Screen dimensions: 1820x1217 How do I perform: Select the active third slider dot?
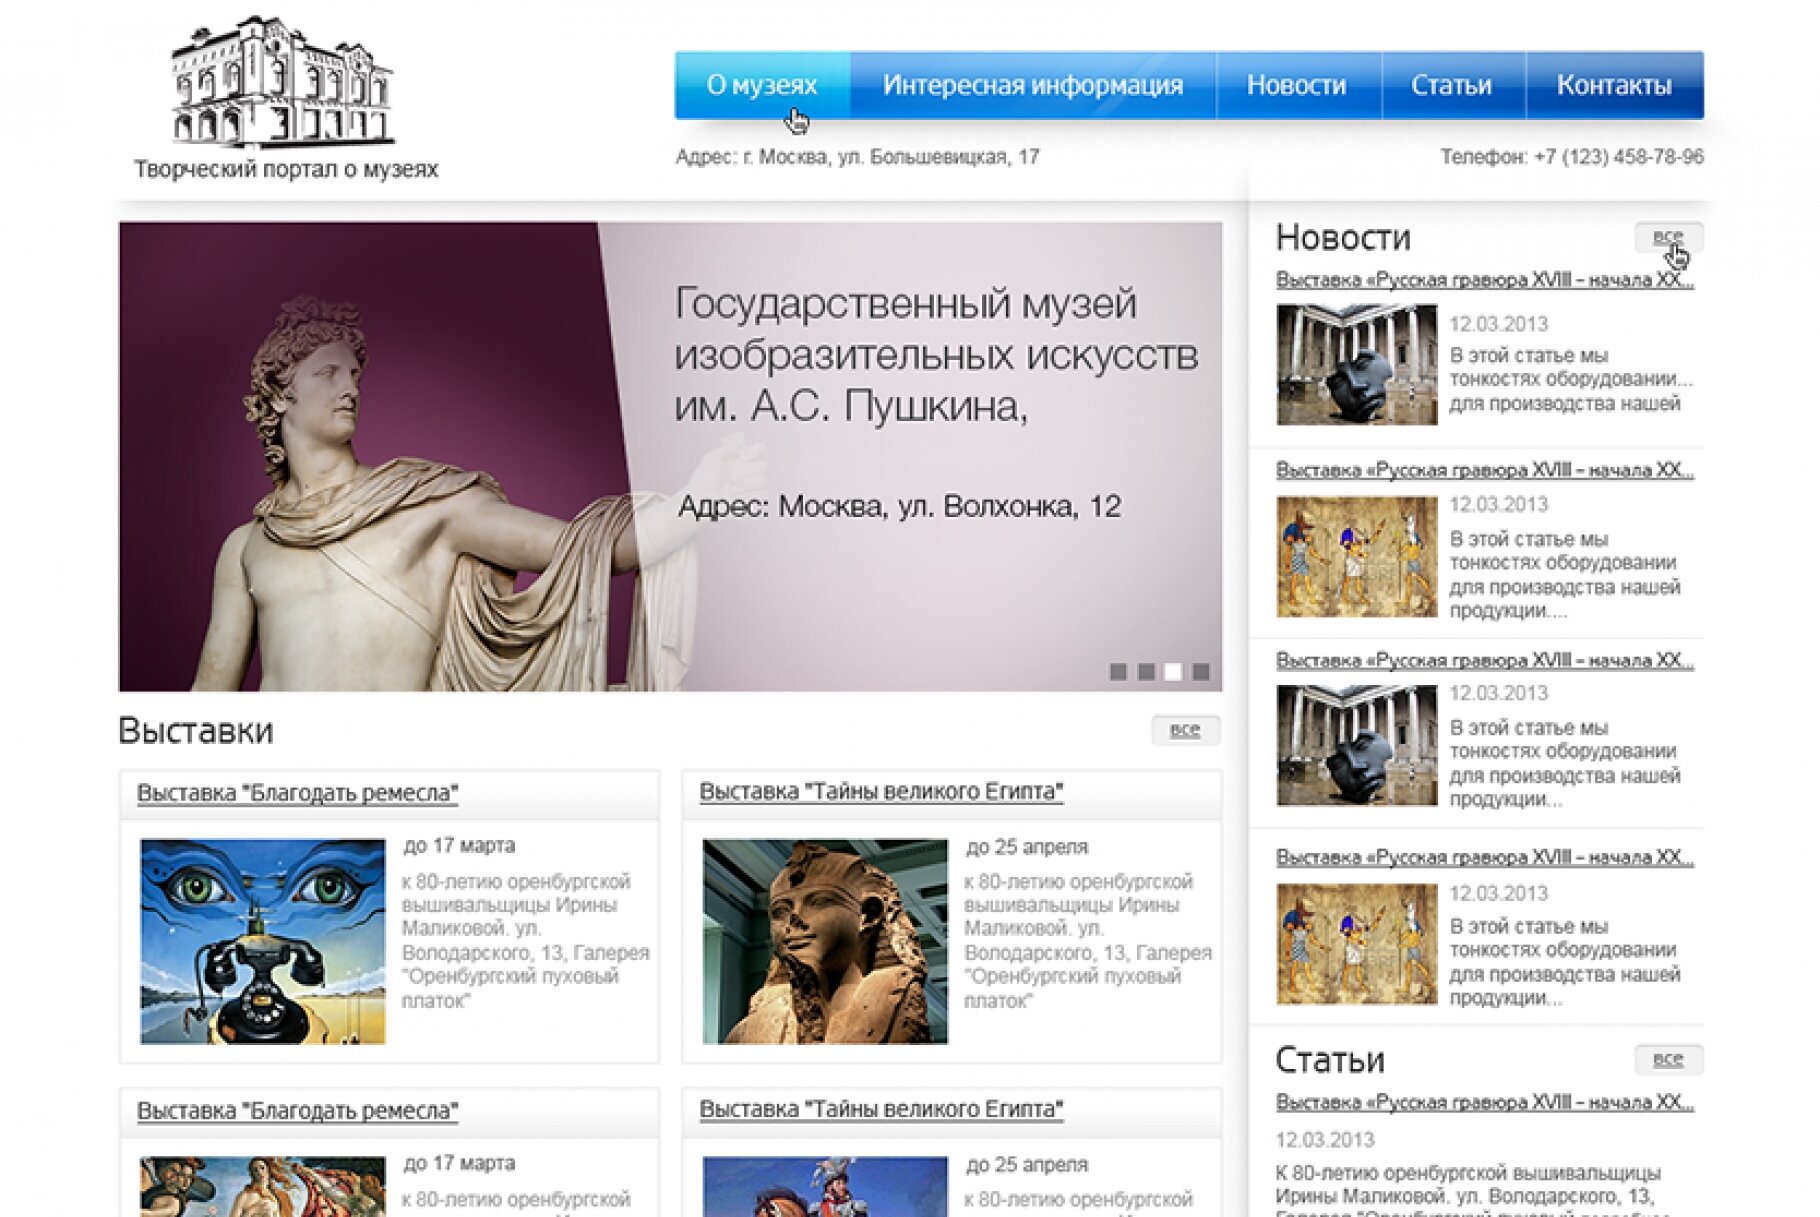coord(1173,672)
